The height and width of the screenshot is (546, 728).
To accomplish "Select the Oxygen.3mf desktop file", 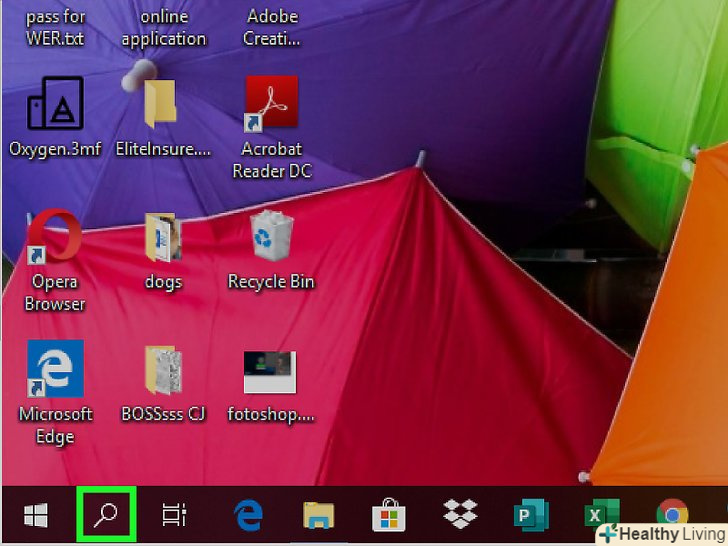I will pyautogui.click(x=55, y=104).
